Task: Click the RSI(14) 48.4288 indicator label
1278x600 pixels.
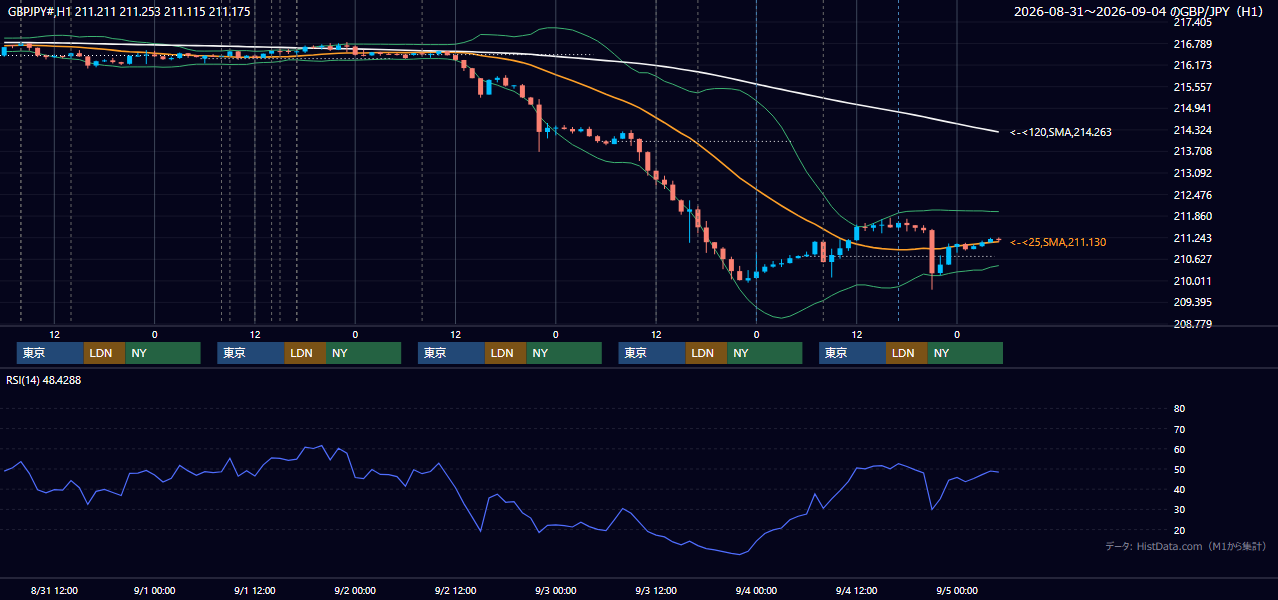Action: pyautogui.click(x=44, y=380)
